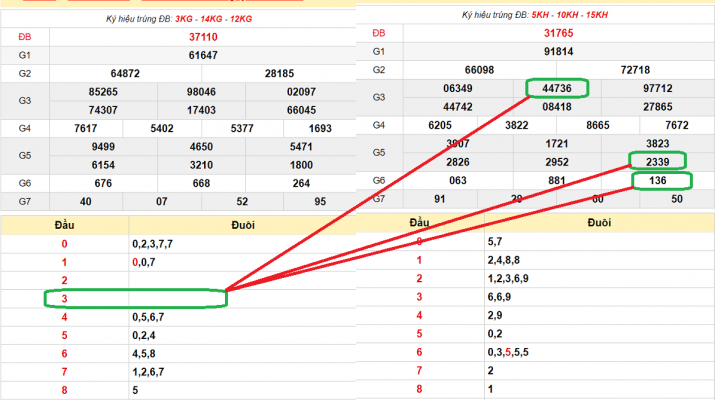This screenshot has height=400, width=715.
Task: Click G6 number 676
Action: tap(103, 183)
